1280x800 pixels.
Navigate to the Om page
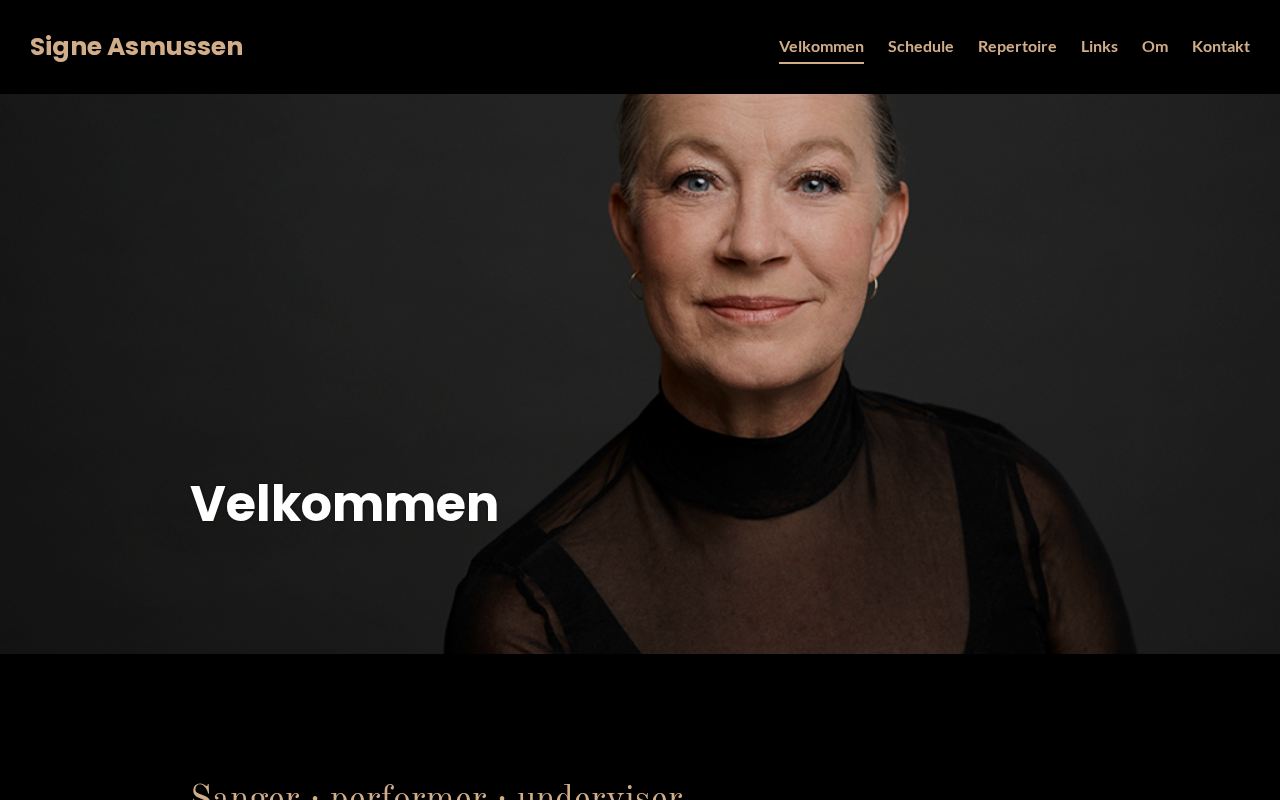pyautogui.click(x=1155, y=46)
